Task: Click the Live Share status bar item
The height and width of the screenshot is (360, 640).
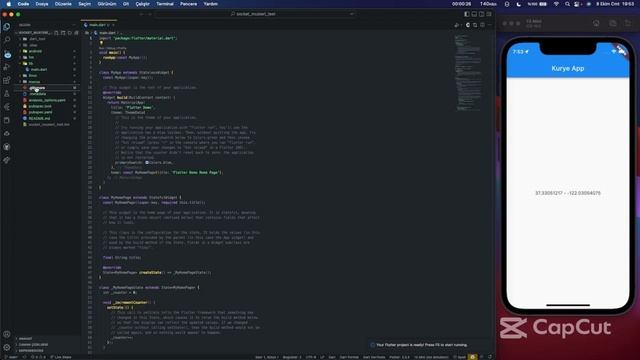Action: tap(61, 357)
